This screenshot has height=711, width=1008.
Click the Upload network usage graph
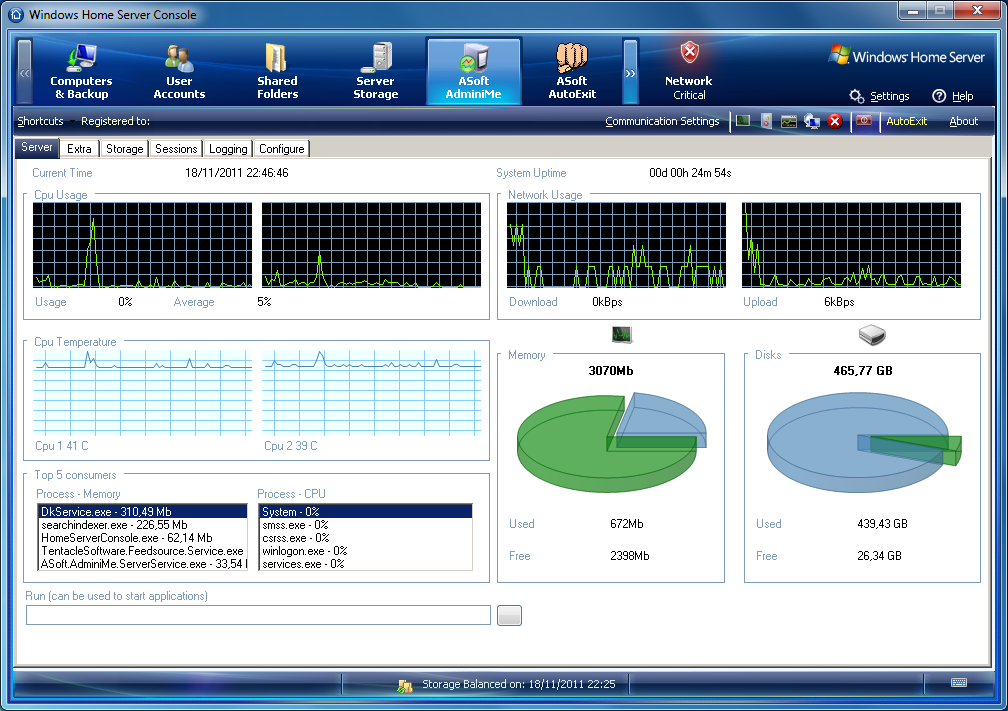click(x=851, y=245)
